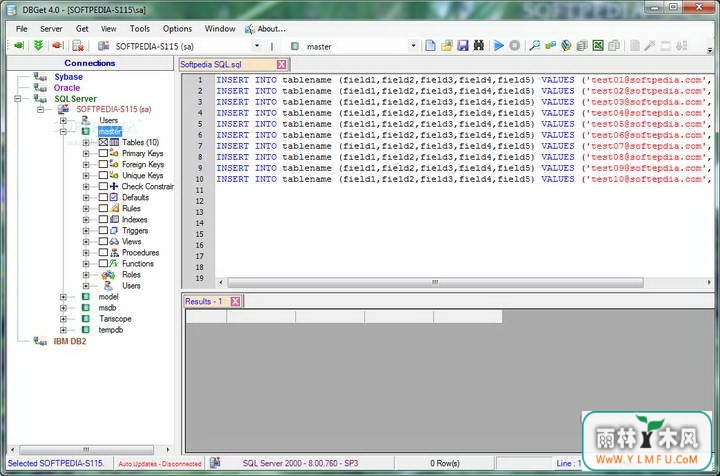Click the red disconnect plug icon
720x476 pixels.
57,46
